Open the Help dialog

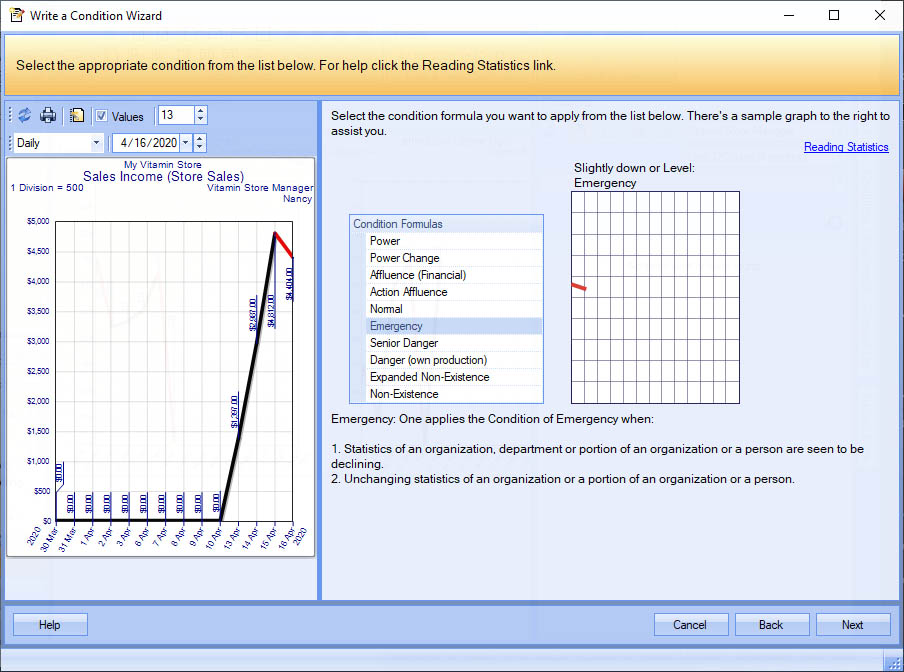pos(49,624)
